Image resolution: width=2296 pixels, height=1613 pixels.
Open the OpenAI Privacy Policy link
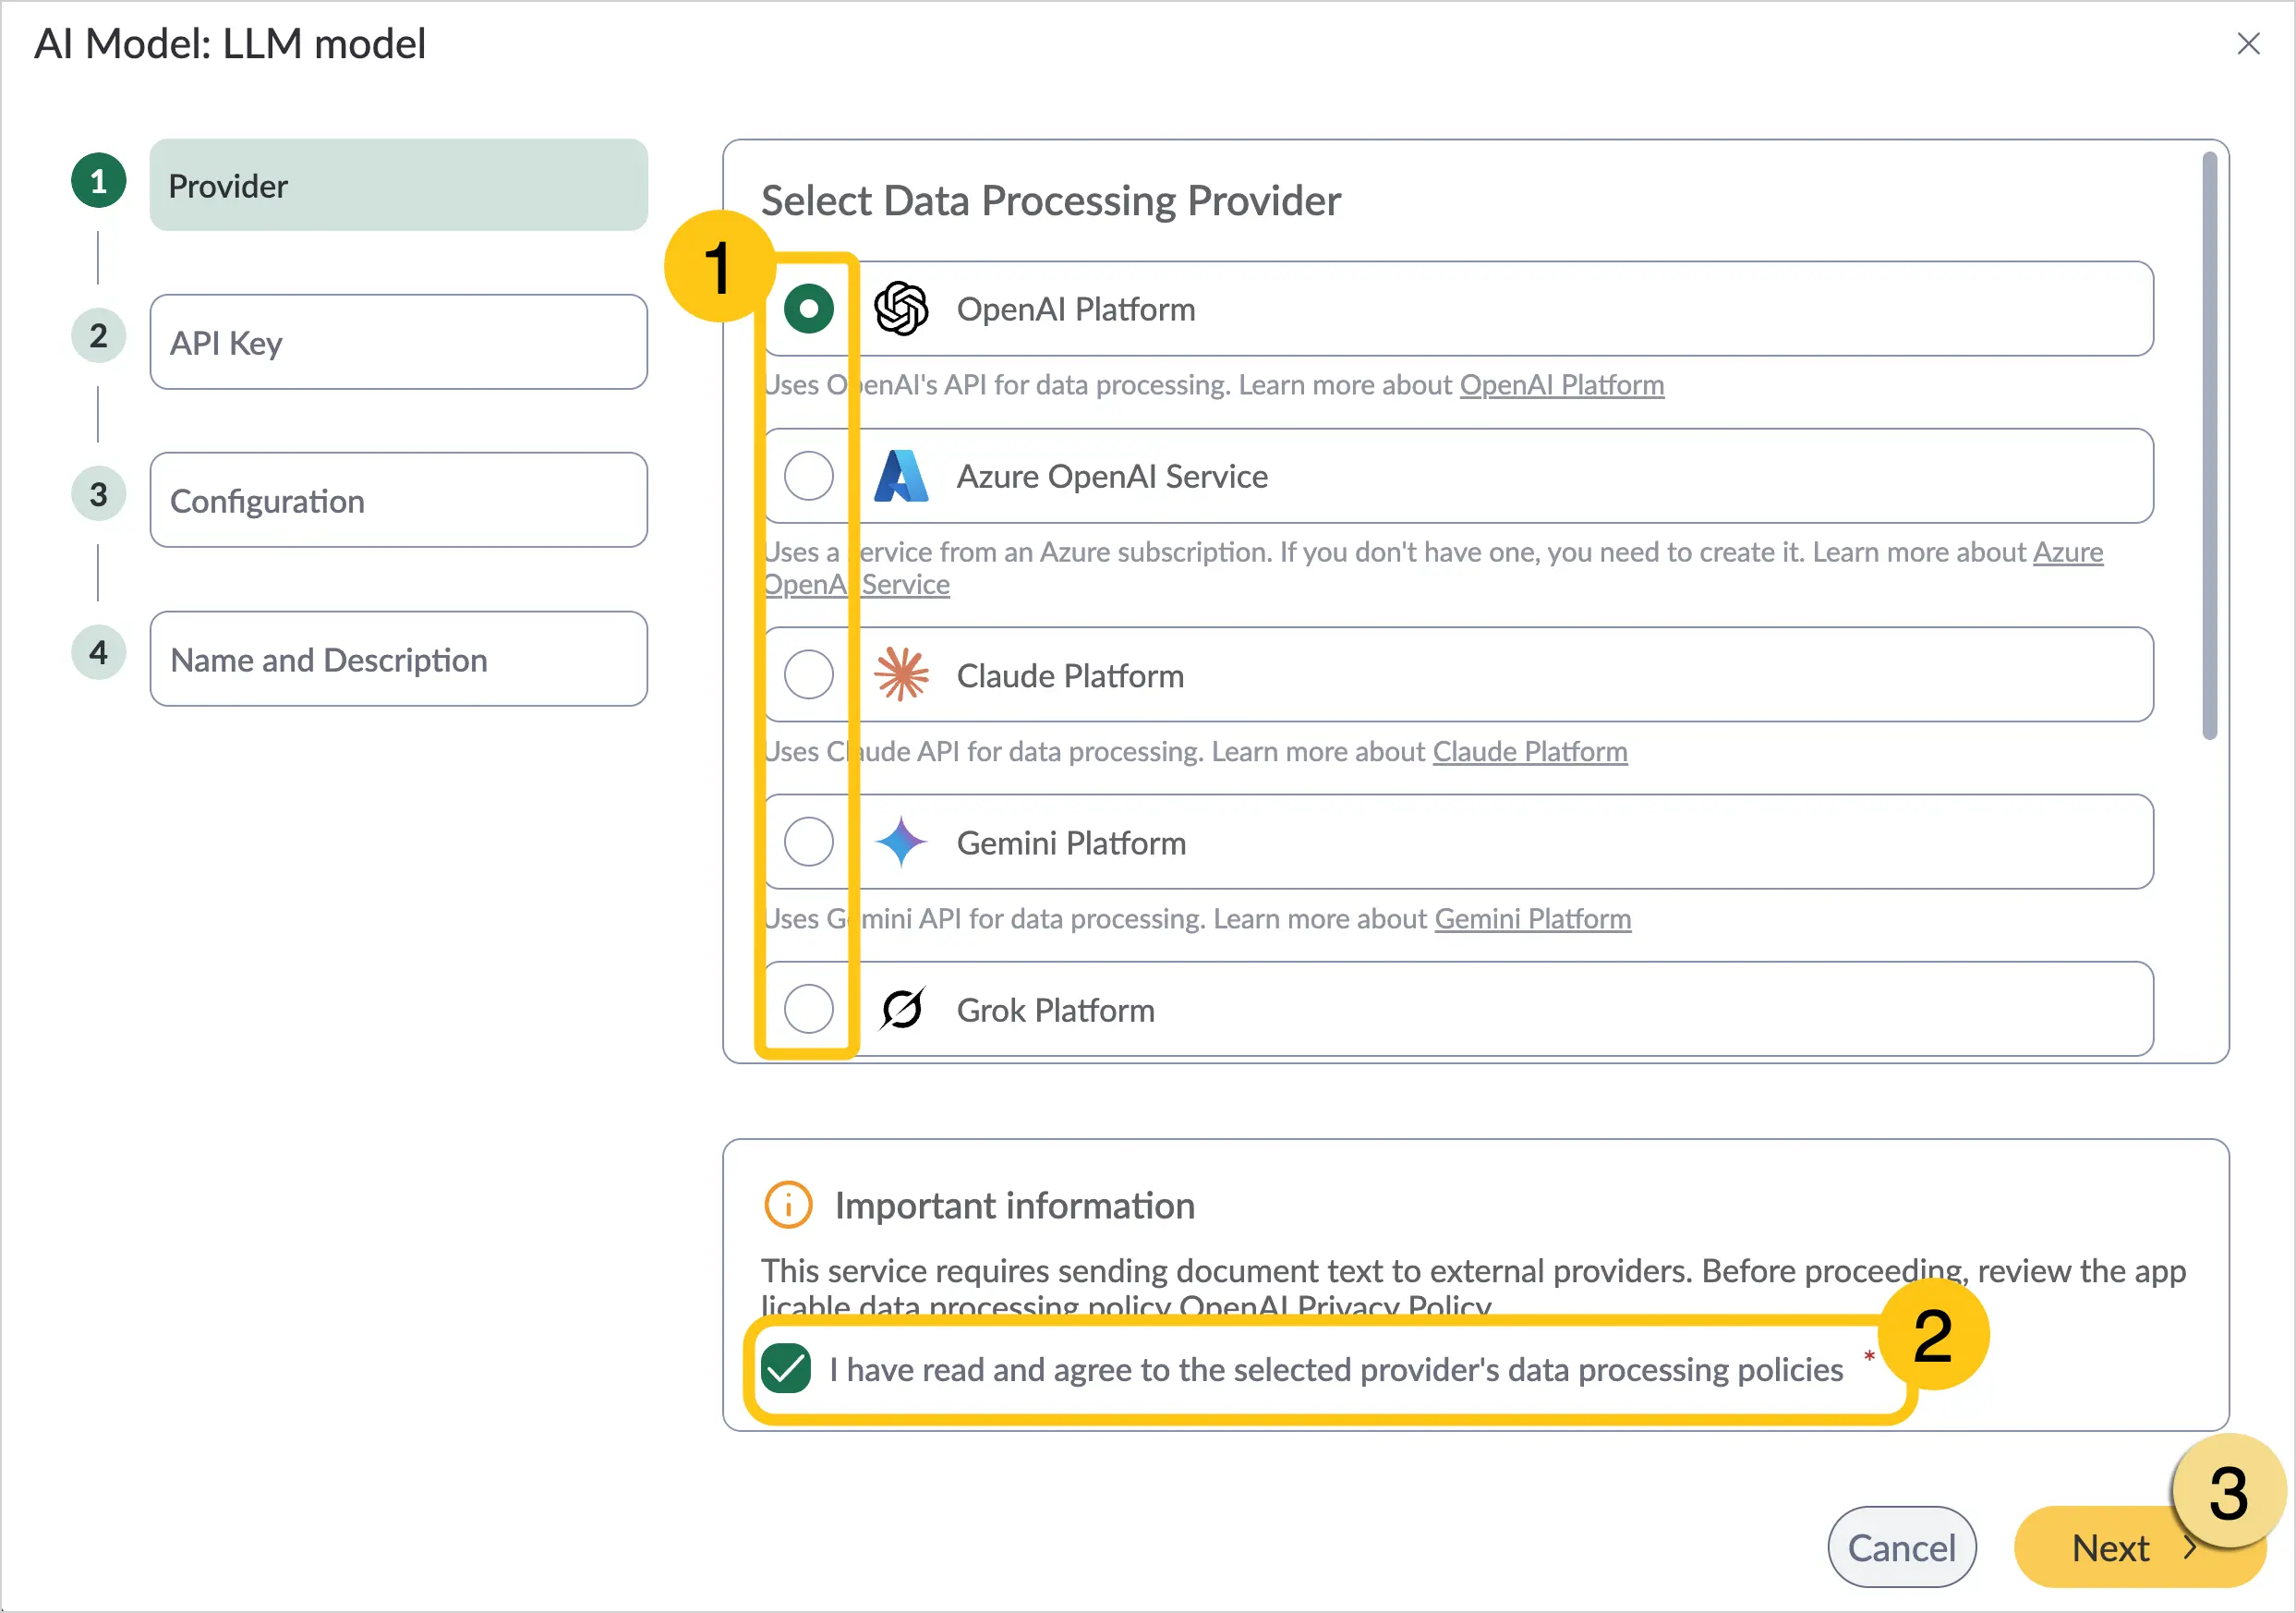point(1334,1306)
